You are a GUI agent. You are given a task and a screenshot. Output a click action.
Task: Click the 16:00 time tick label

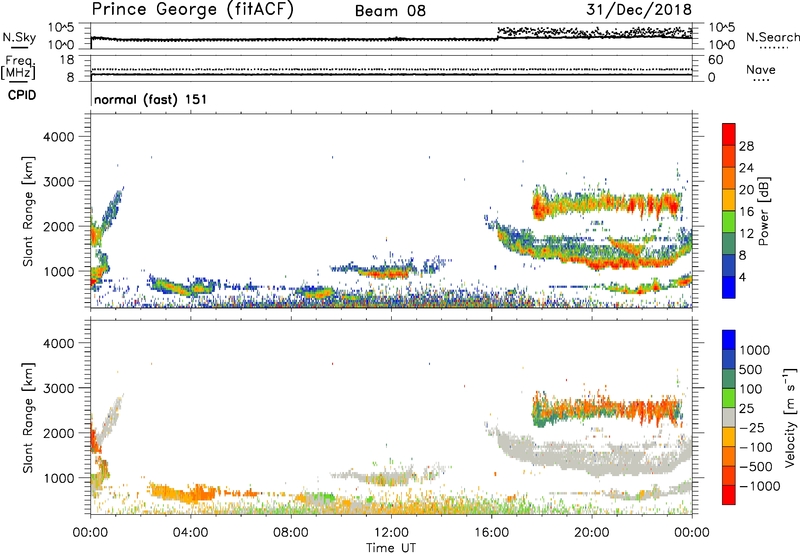pos(491,533)
